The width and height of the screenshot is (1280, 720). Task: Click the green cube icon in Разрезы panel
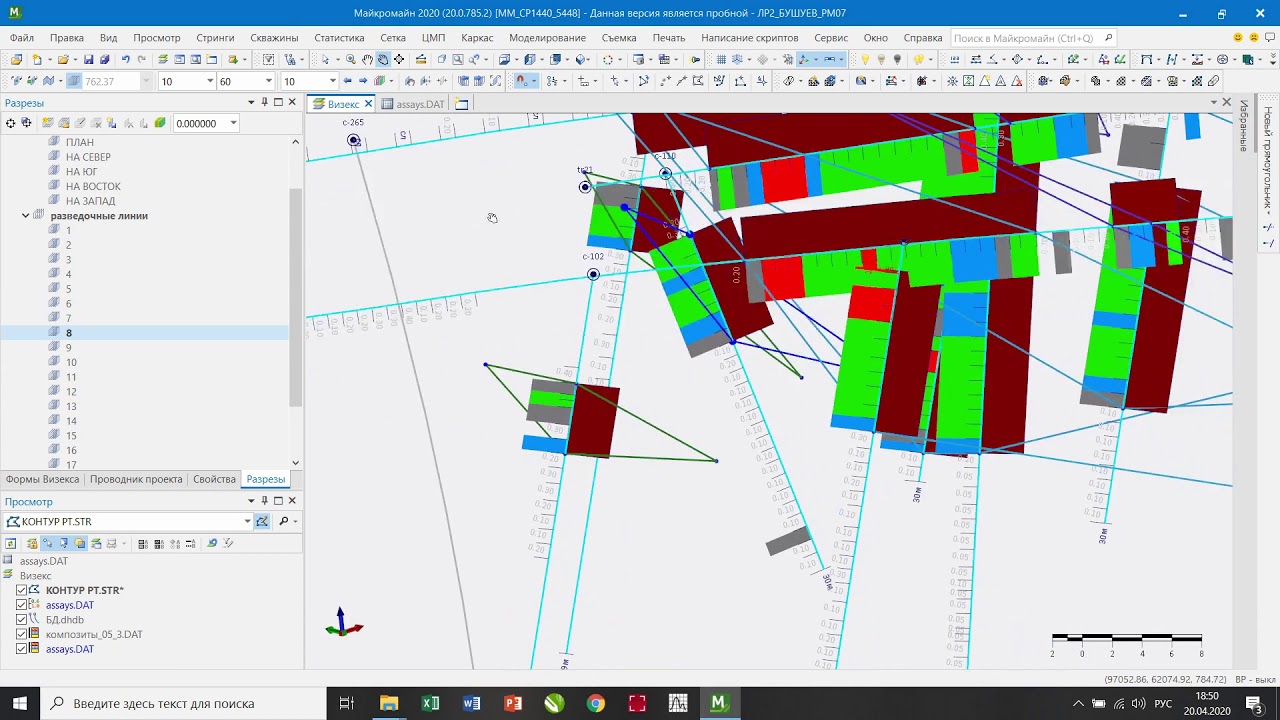pos(159,123)
